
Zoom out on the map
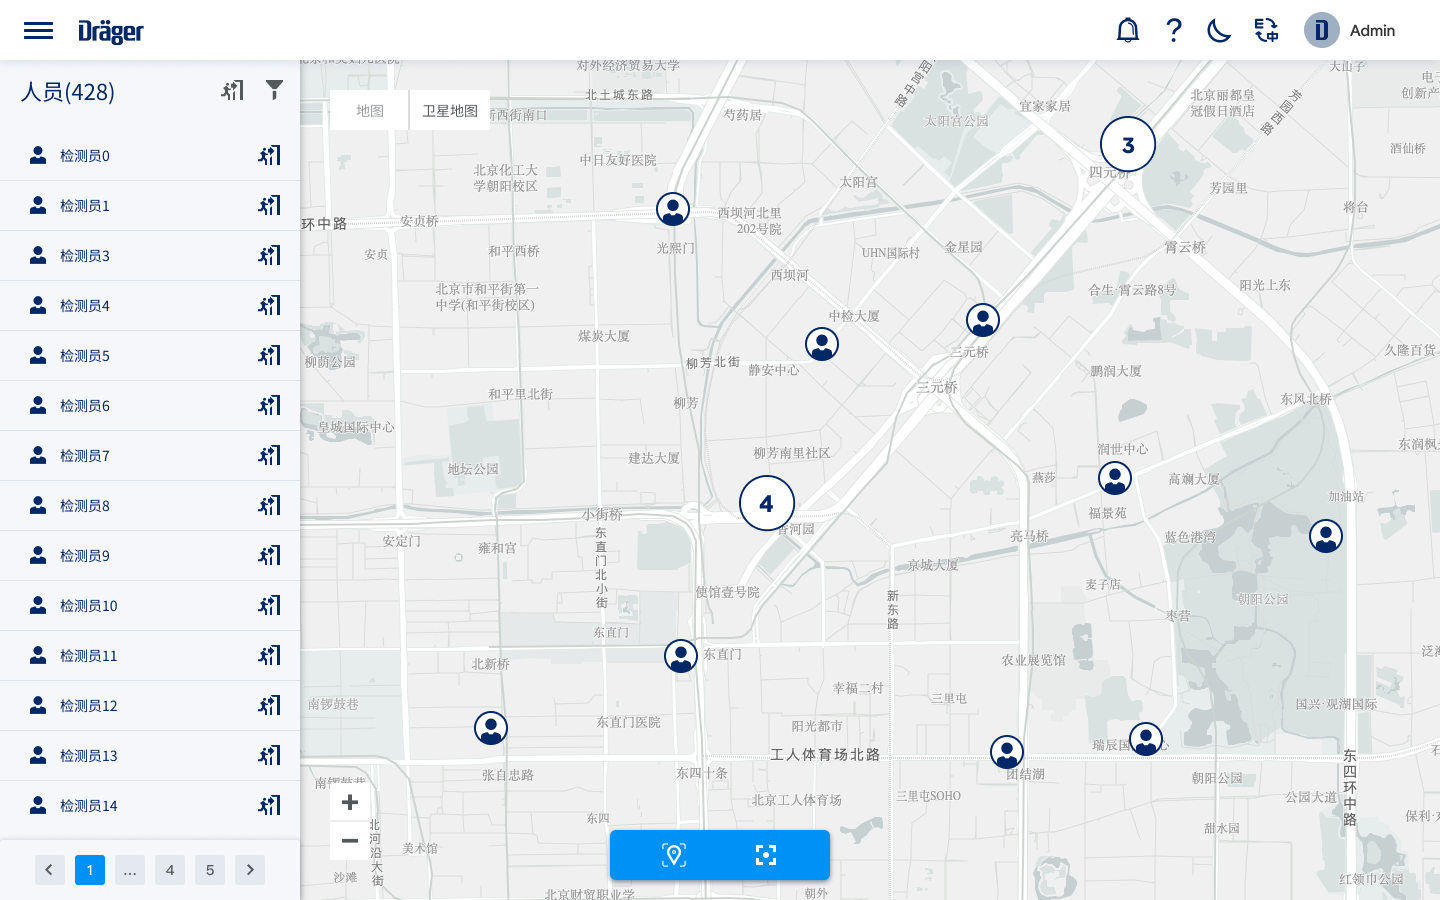coord(350,841)
